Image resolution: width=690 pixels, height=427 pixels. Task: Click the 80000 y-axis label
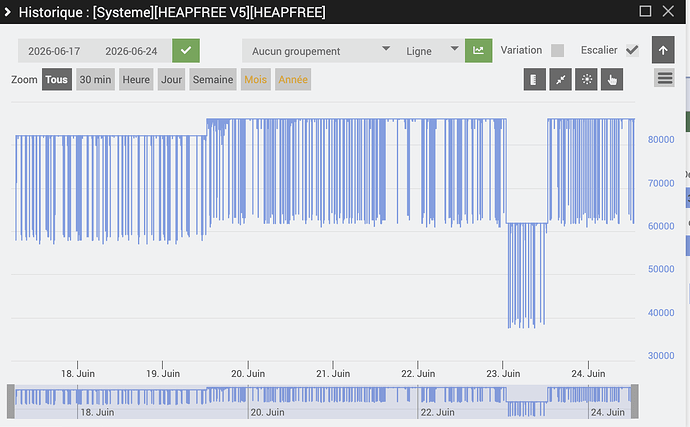pos(661,140)
